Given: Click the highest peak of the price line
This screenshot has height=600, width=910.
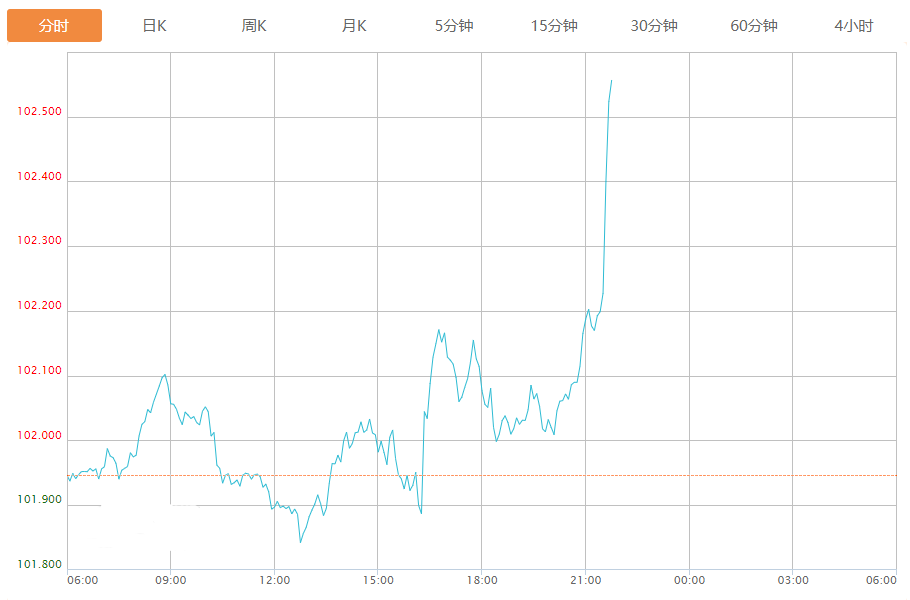Looking at the screenshot, I should tap(611, 80).
